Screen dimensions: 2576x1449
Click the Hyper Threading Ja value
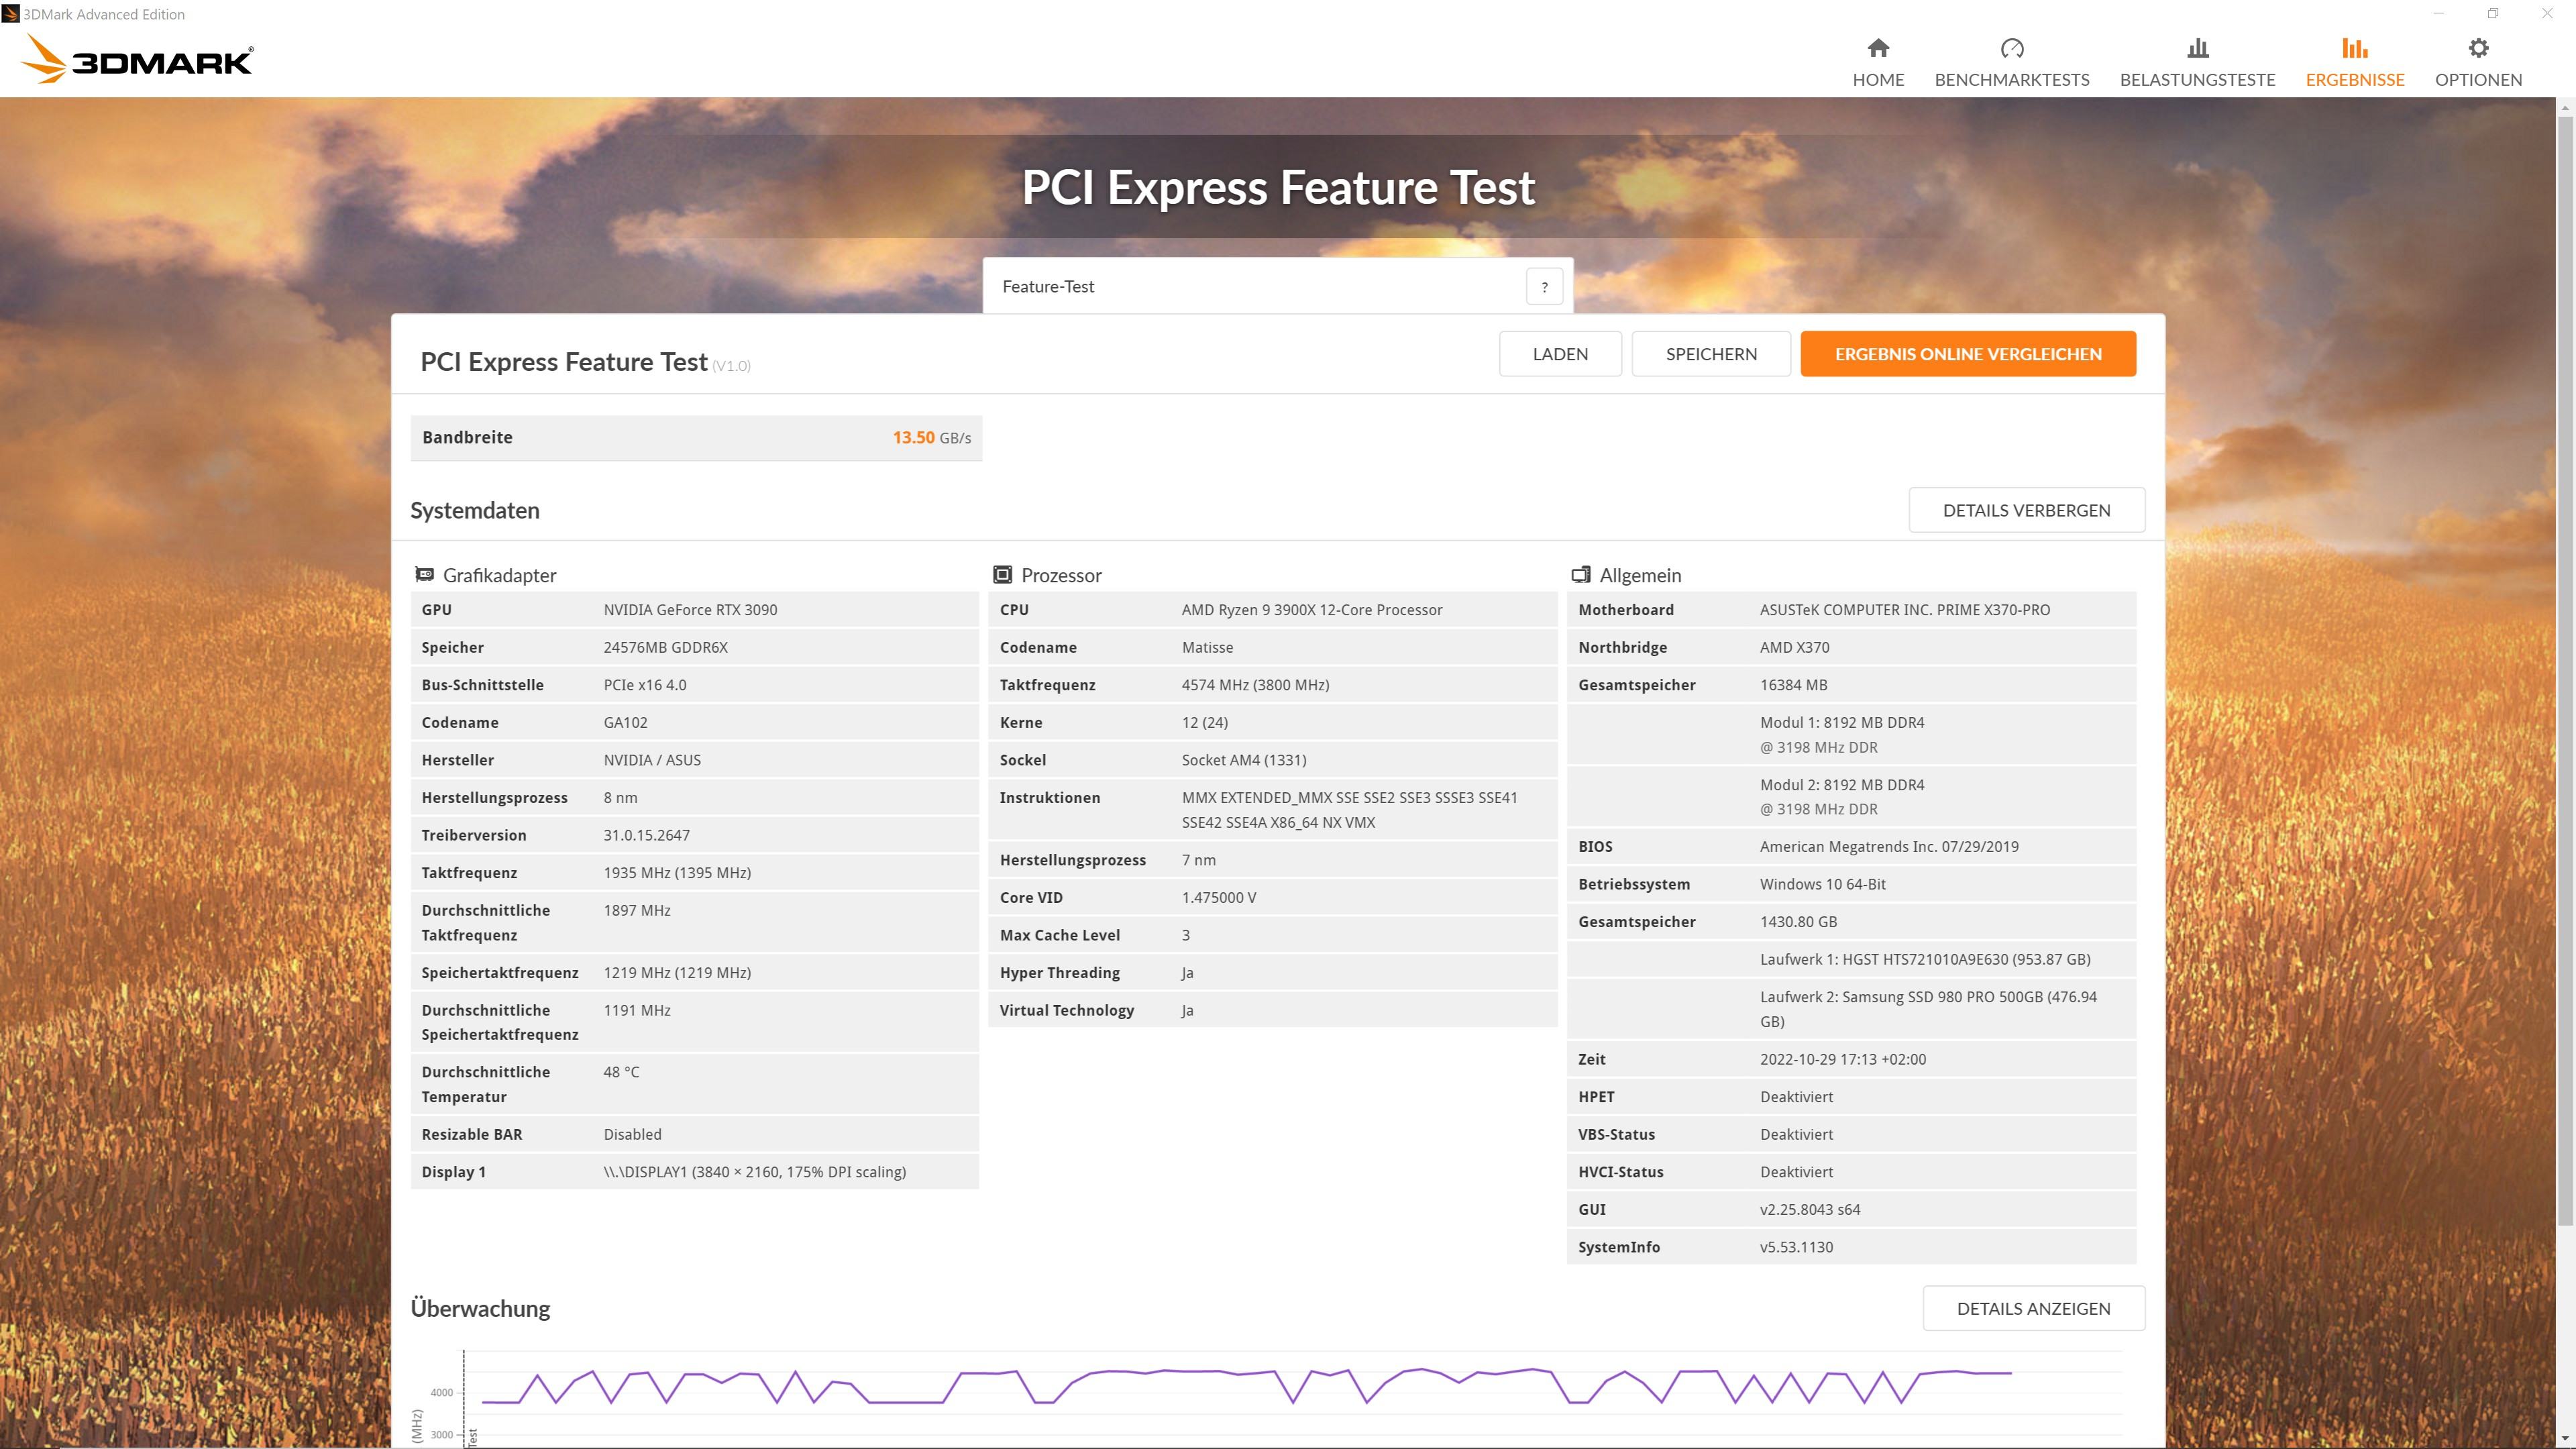pos(1187,973)
